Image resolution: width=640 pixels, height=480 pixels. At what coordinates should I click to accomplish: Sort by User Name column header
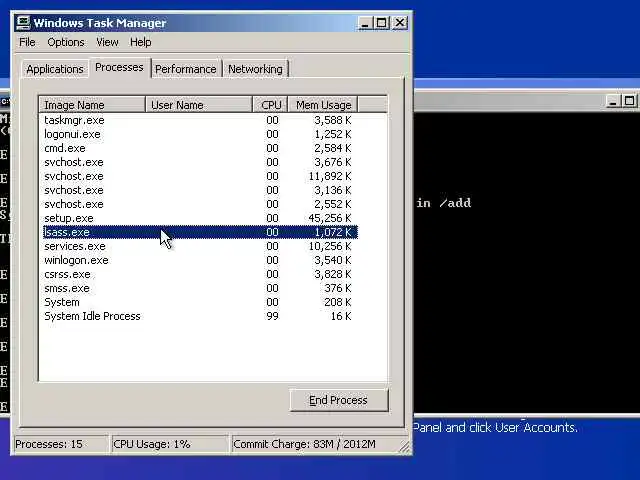(x=199, y=105)
